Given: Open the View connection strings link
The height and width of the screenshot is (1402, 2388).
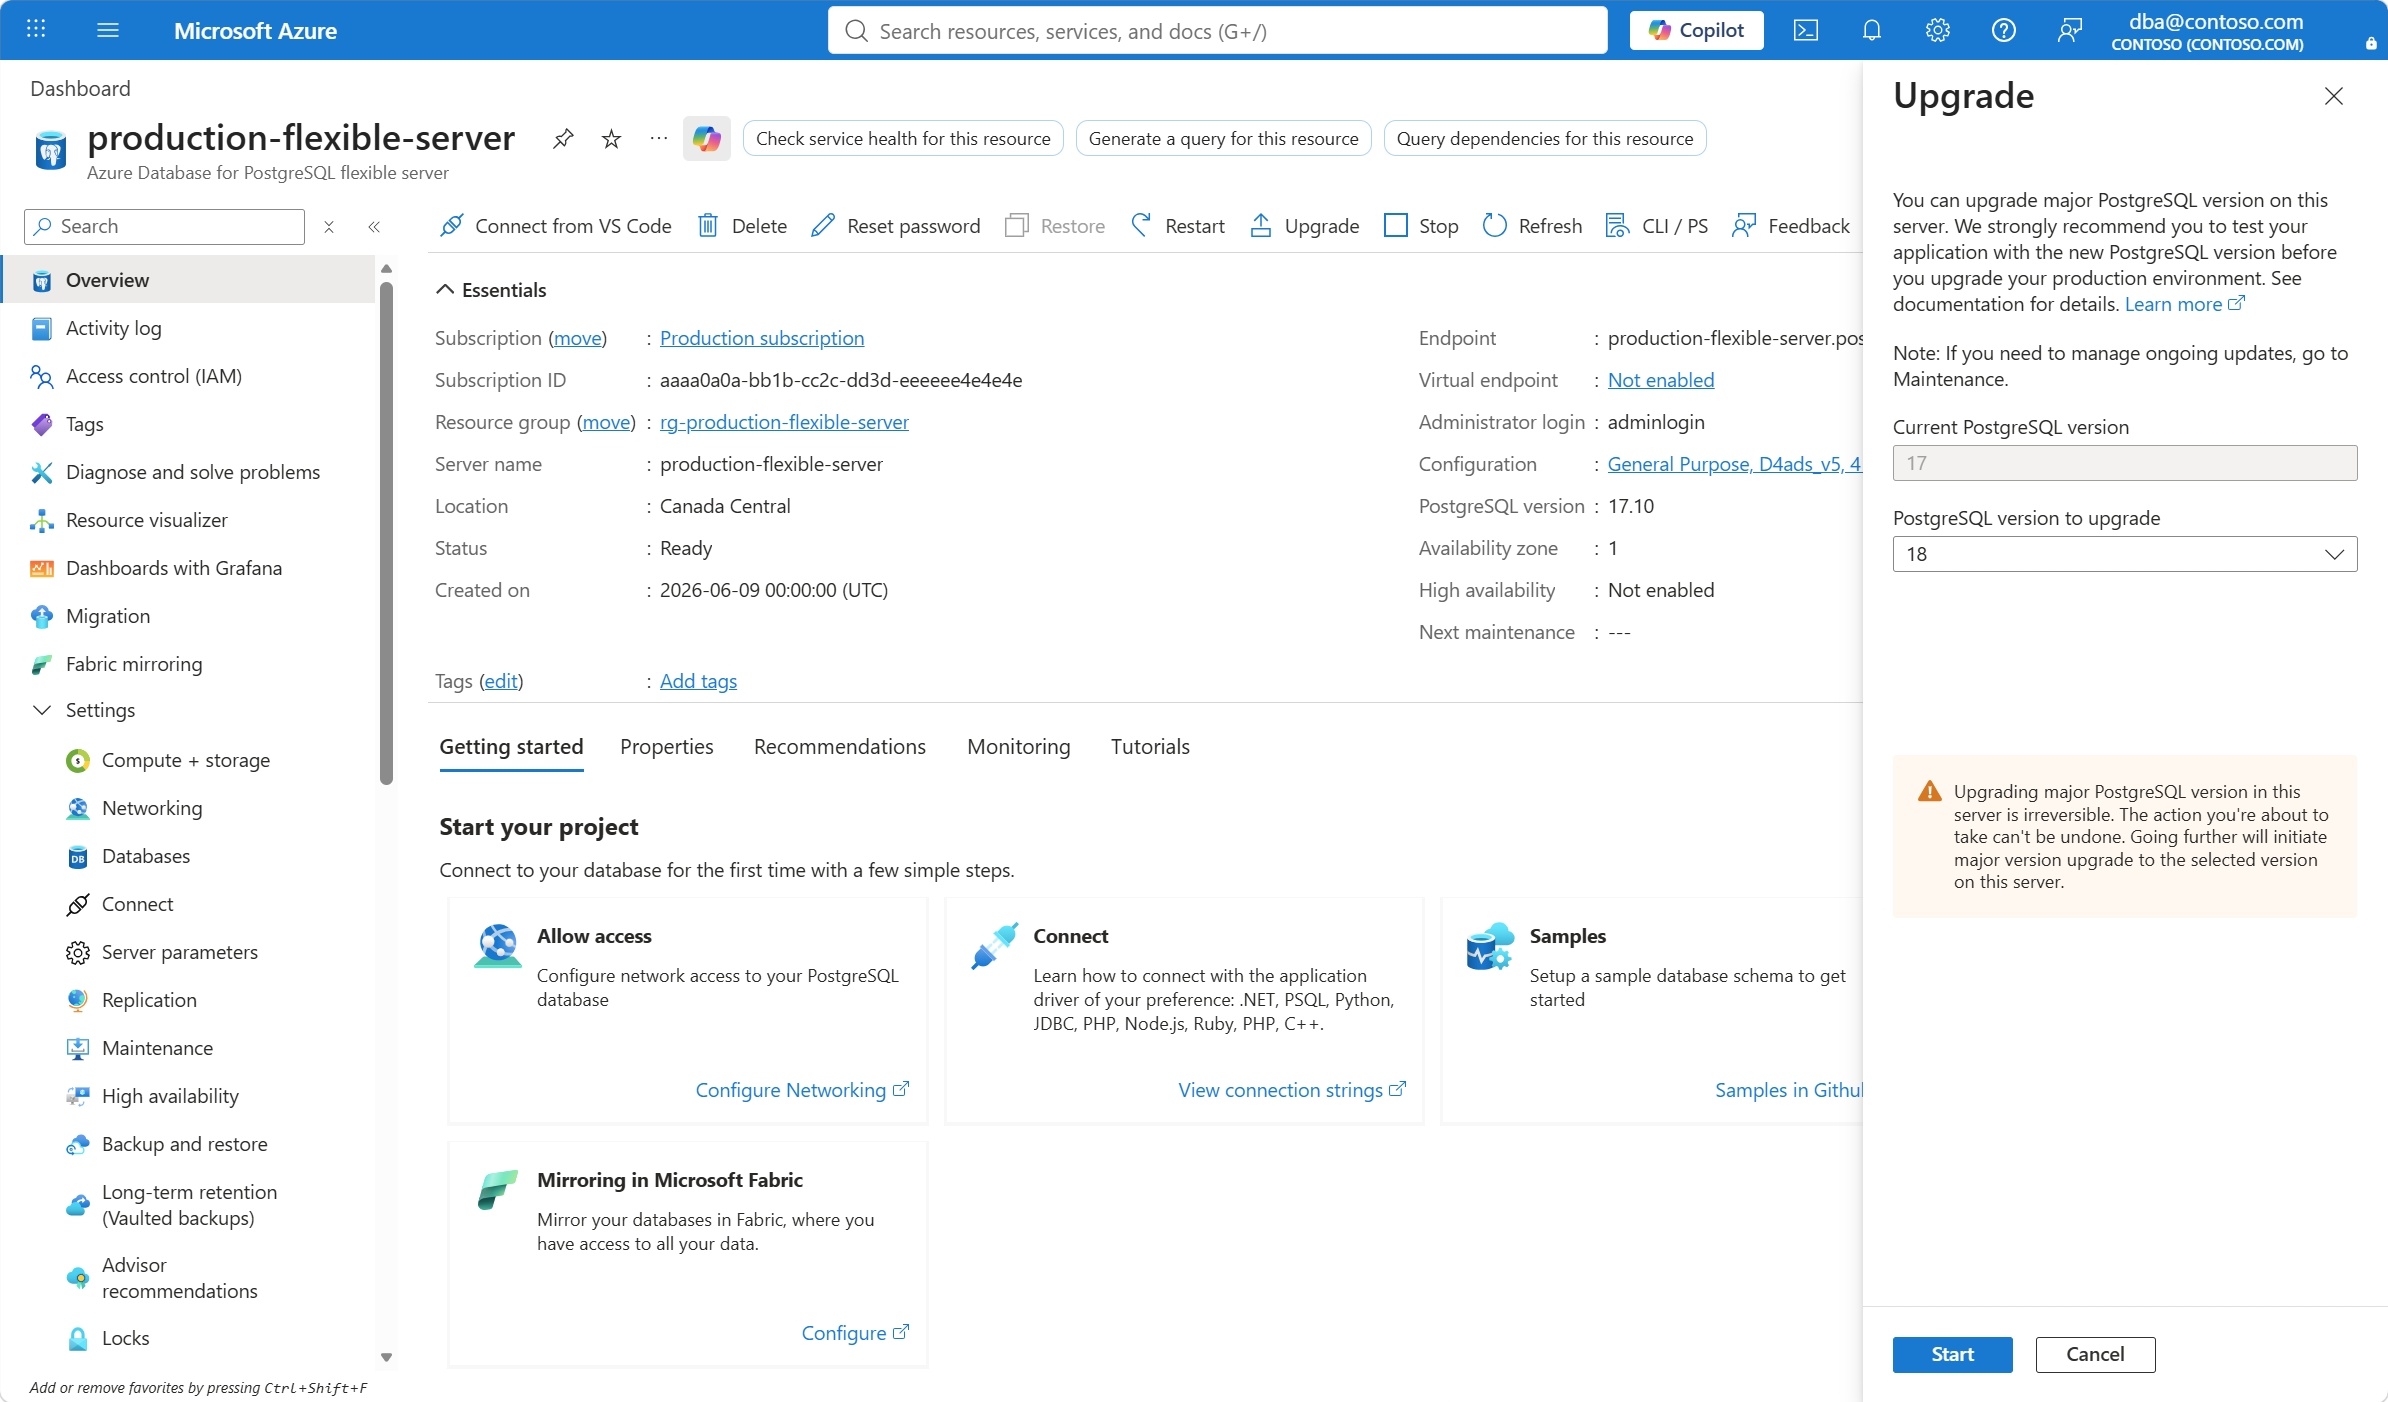Looking at the screenshot, I should click(x=1292, y=1090).
